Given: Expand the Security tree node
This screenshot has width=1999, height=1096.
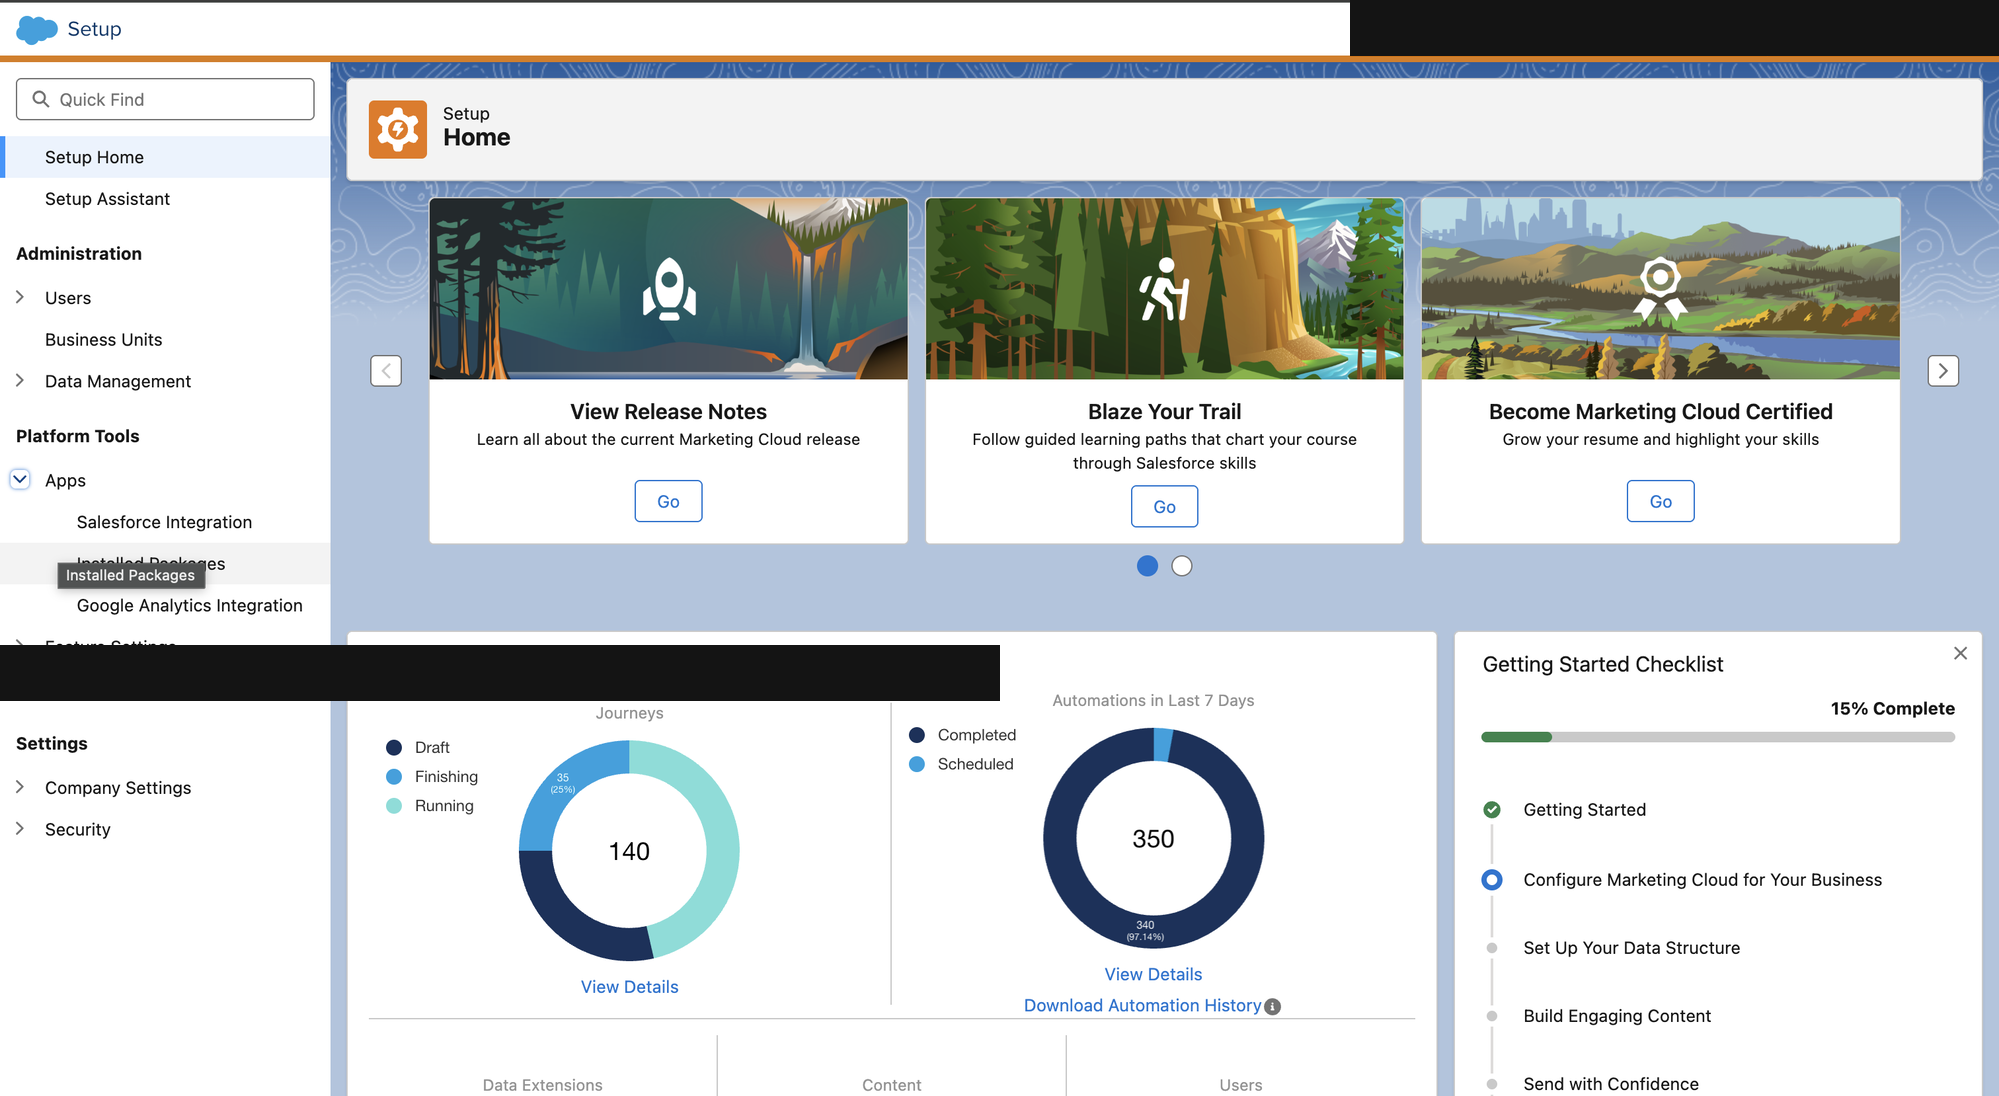Looking at the screenshot, I should (20, 828).
